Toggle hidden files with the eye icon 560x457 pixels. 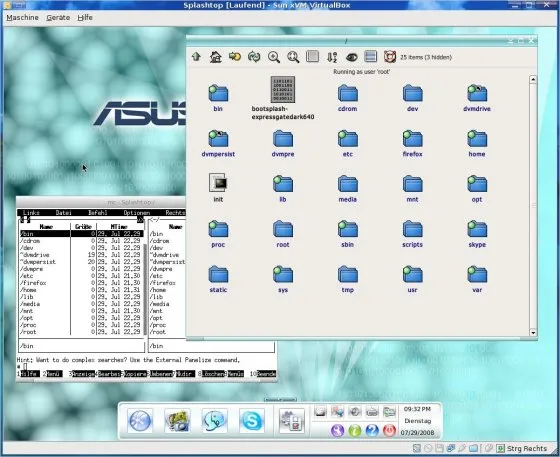coord(351,57)
